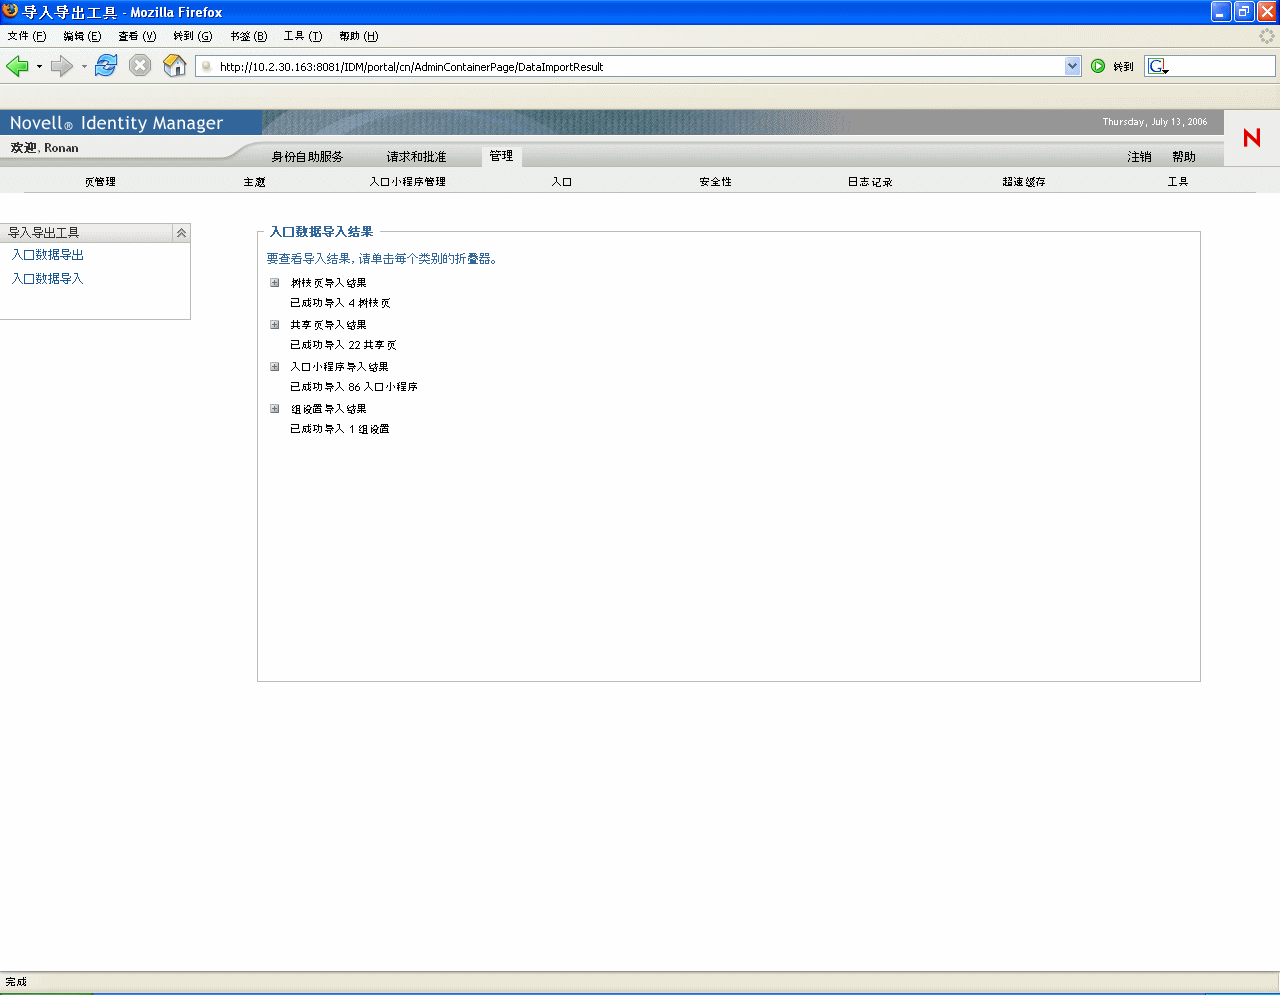
Task: Open the 转到 (G) menu
Action: pos(193,36)
